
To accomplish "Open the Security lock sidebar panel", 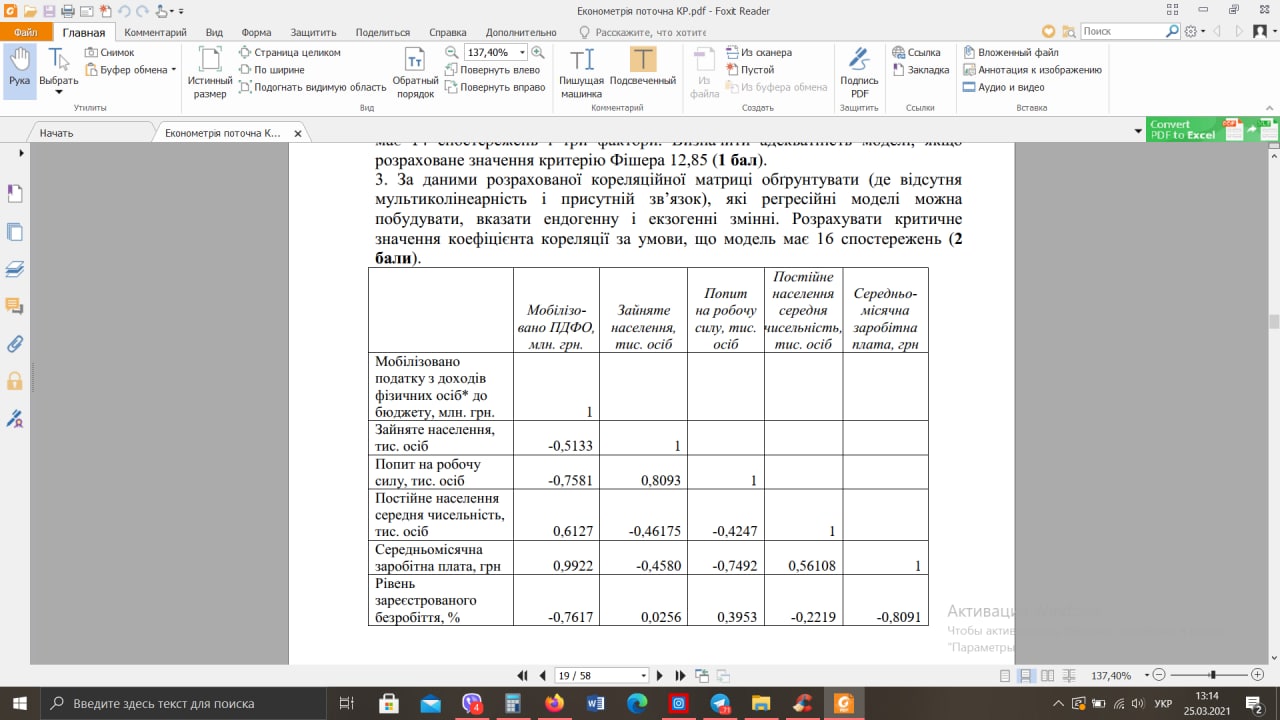I will pyautogui.click(x=14, y=381).
